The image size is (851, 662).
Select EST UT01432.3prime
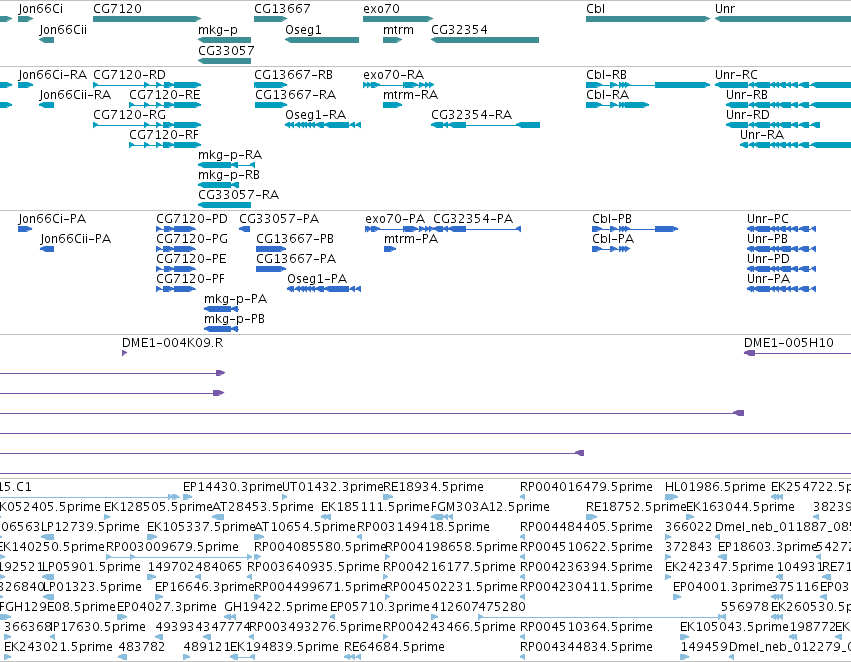pos(333,487)
